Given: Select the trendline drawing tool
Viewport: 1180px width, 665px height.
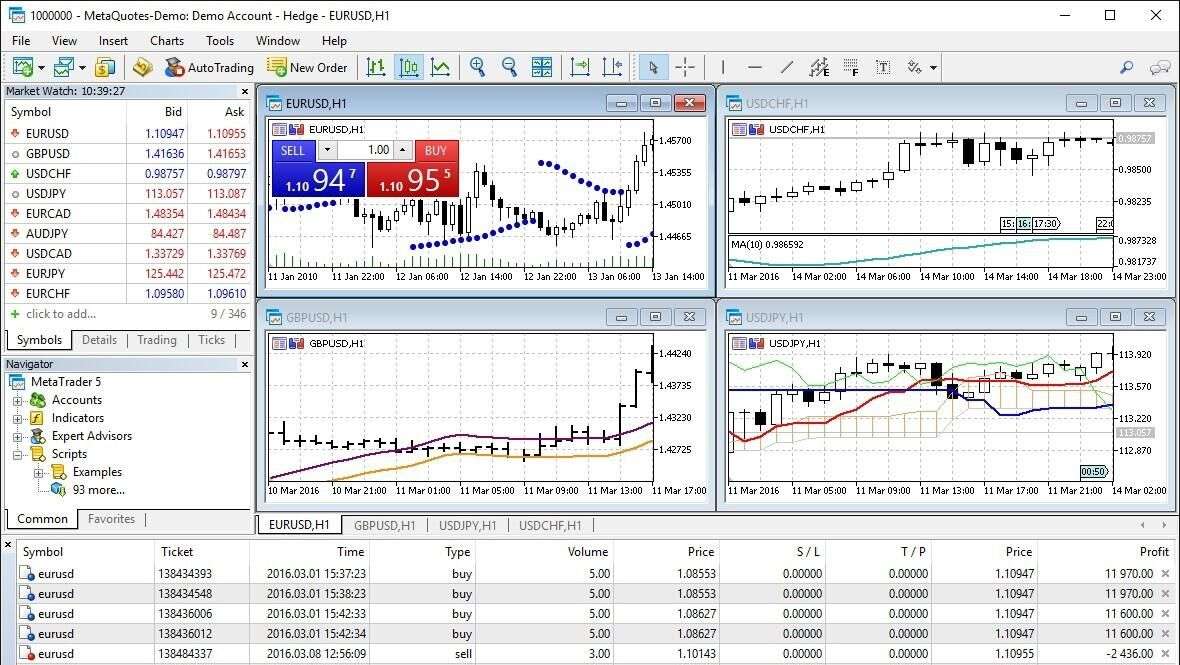Looking at the screenshot, I should (x=787, y=68).
